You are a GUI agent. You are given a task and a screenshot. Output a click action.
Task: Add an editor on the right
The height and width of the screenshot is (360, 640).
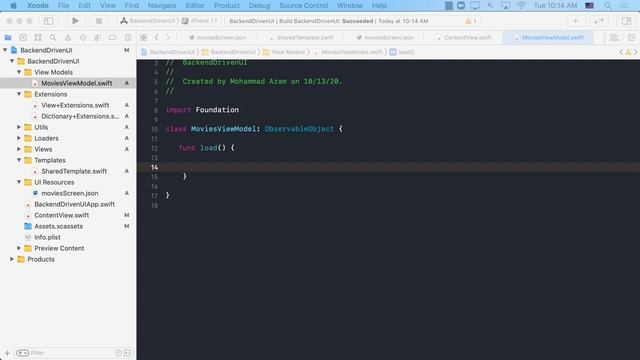coord(631,38)
